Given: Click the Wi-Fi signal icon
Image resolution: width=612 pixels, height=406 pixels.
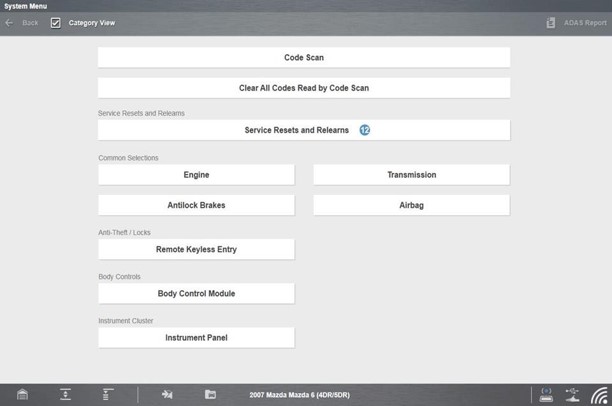Looking at the screenshot, I should coord(599,394).
